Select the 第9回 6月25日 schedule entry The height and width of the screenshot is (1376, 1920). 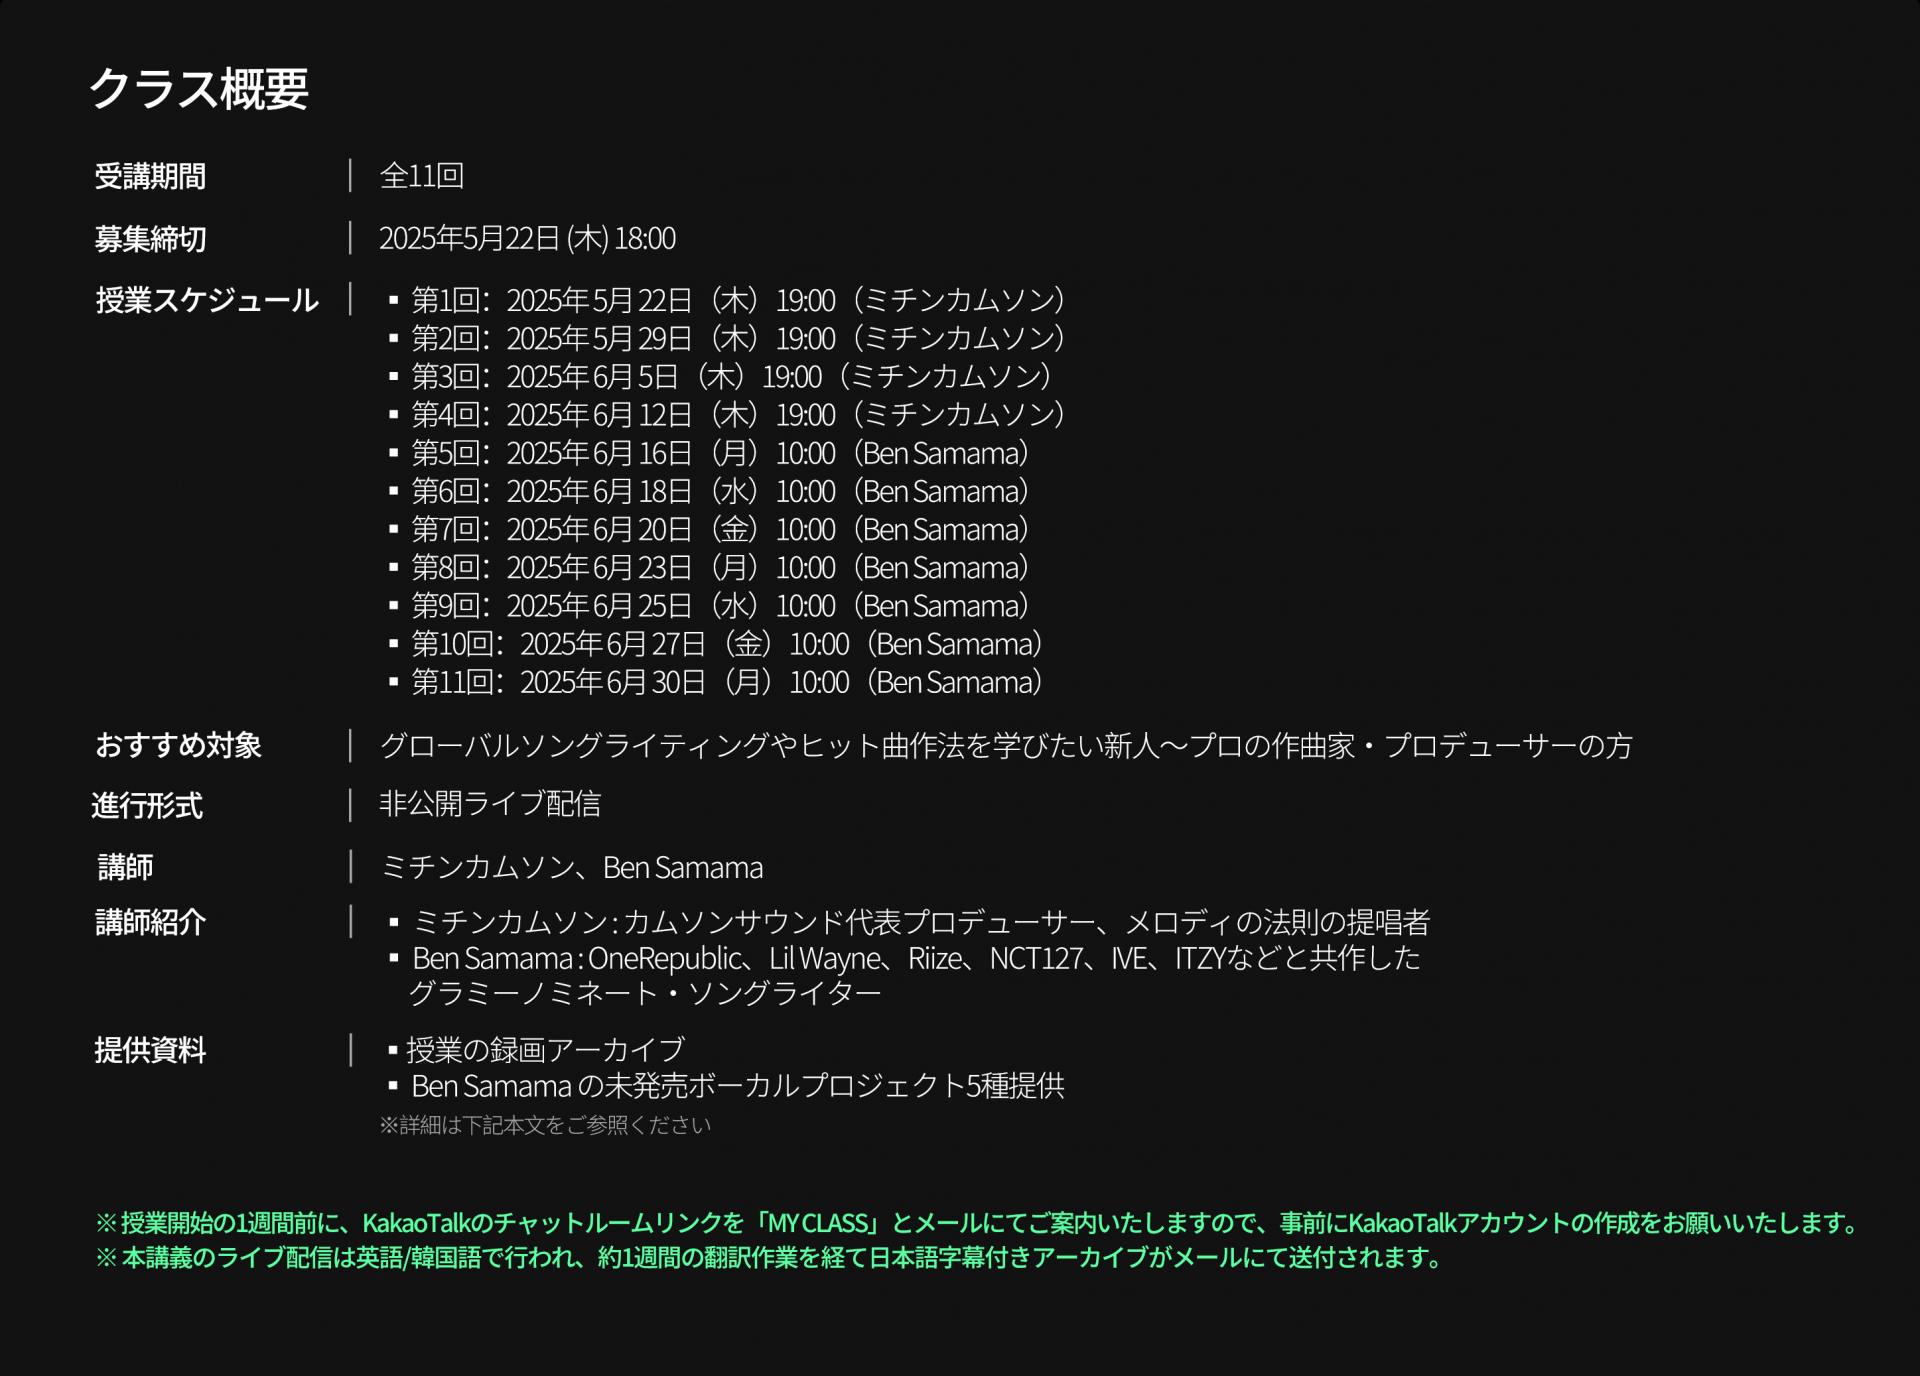pos(719,606)
